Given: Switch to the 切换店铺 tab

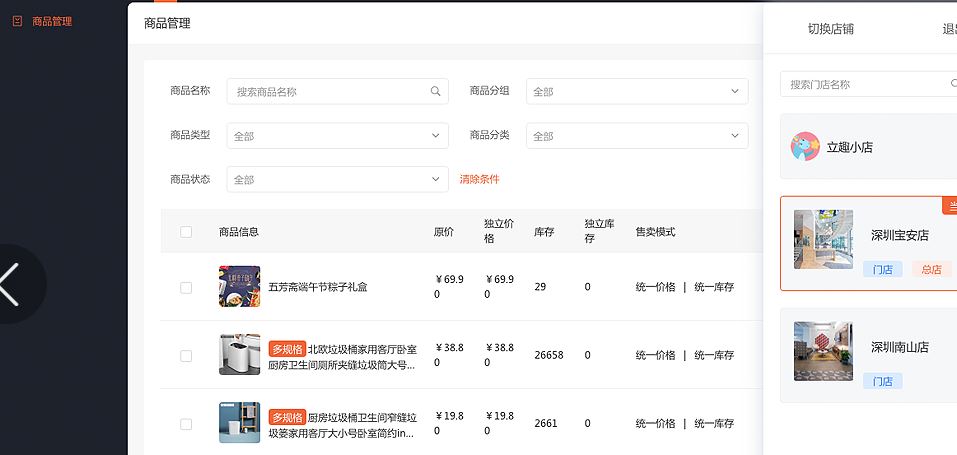Looking at the screenshot, I should point(830,29).
